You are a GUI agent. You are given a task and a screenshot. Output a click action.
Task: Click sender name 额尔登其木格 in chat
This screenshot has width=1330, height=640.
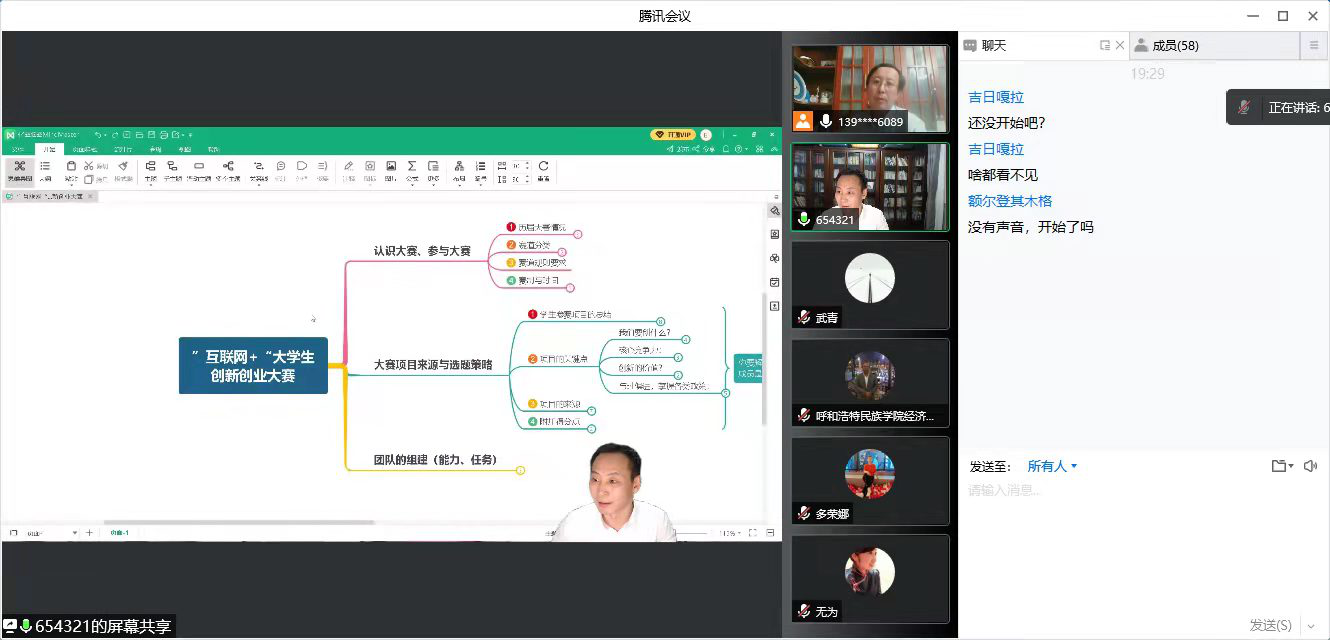(1010, 201)
